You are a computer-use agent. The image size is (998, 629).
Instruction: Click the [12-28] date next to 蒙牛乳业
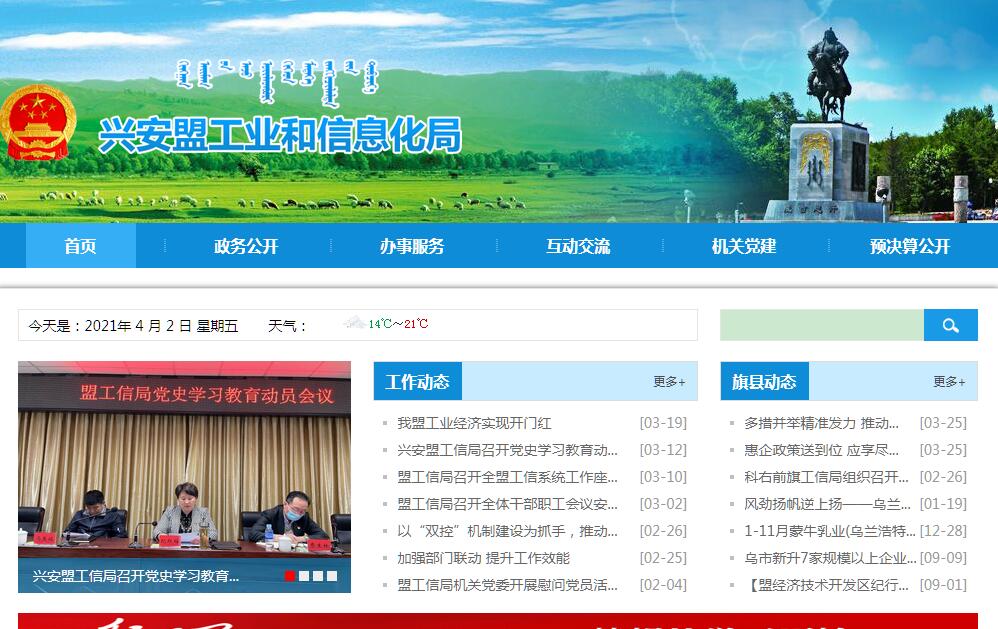[943, 531]
